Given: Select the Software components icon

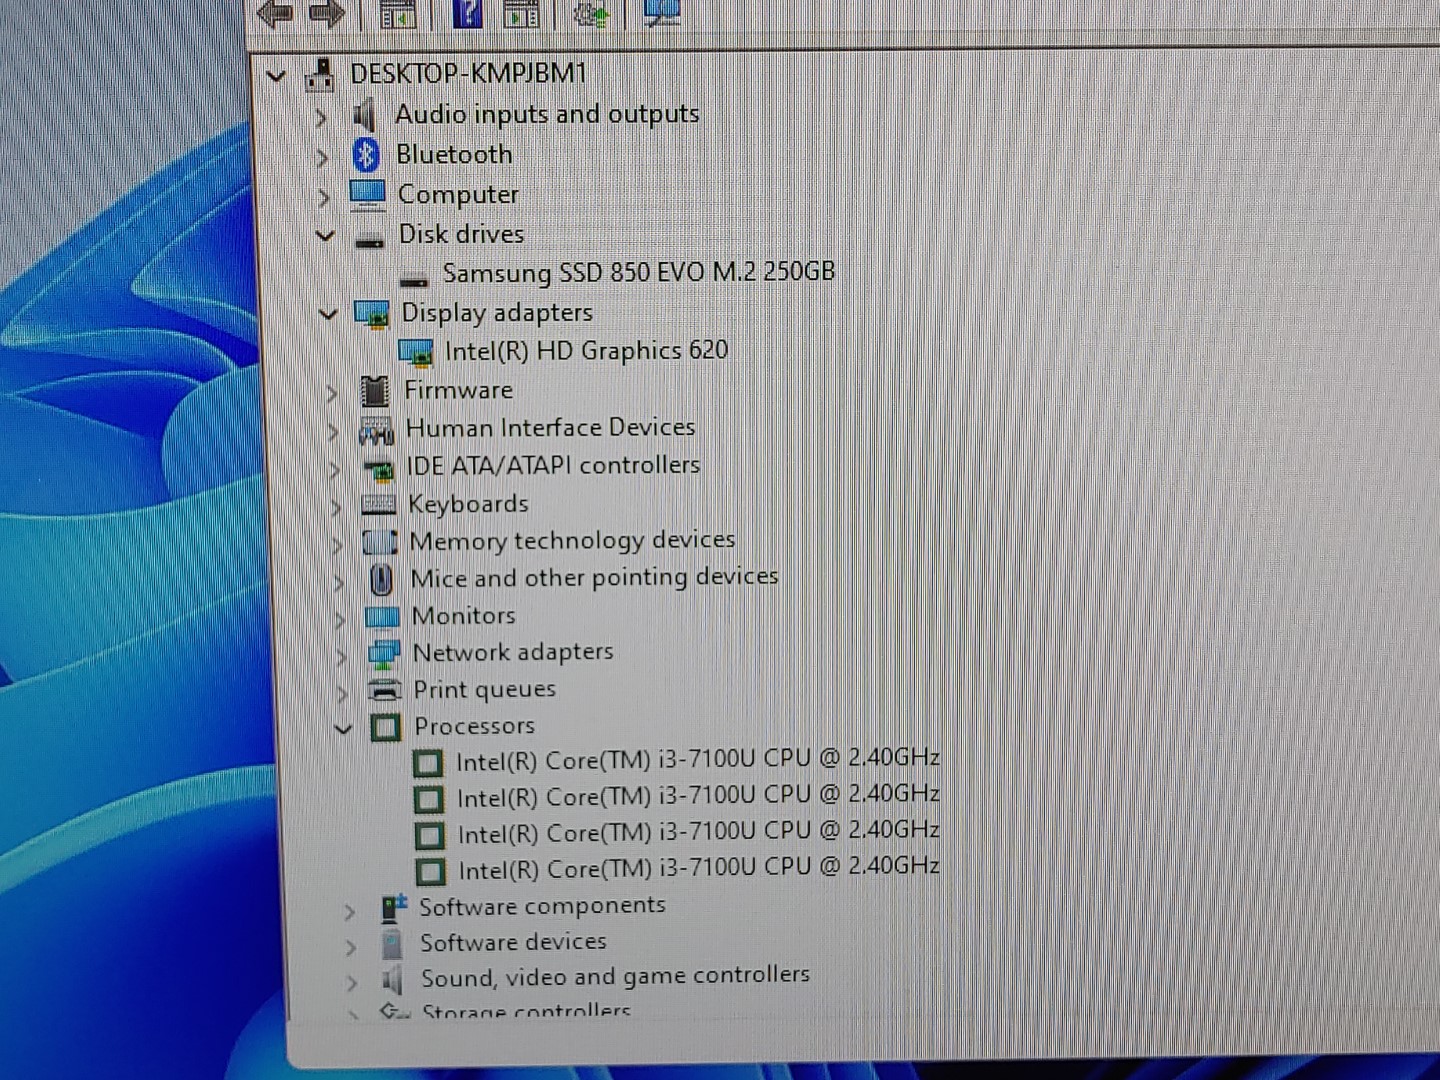Looking at the screenshot, I should tap(394, 908).
